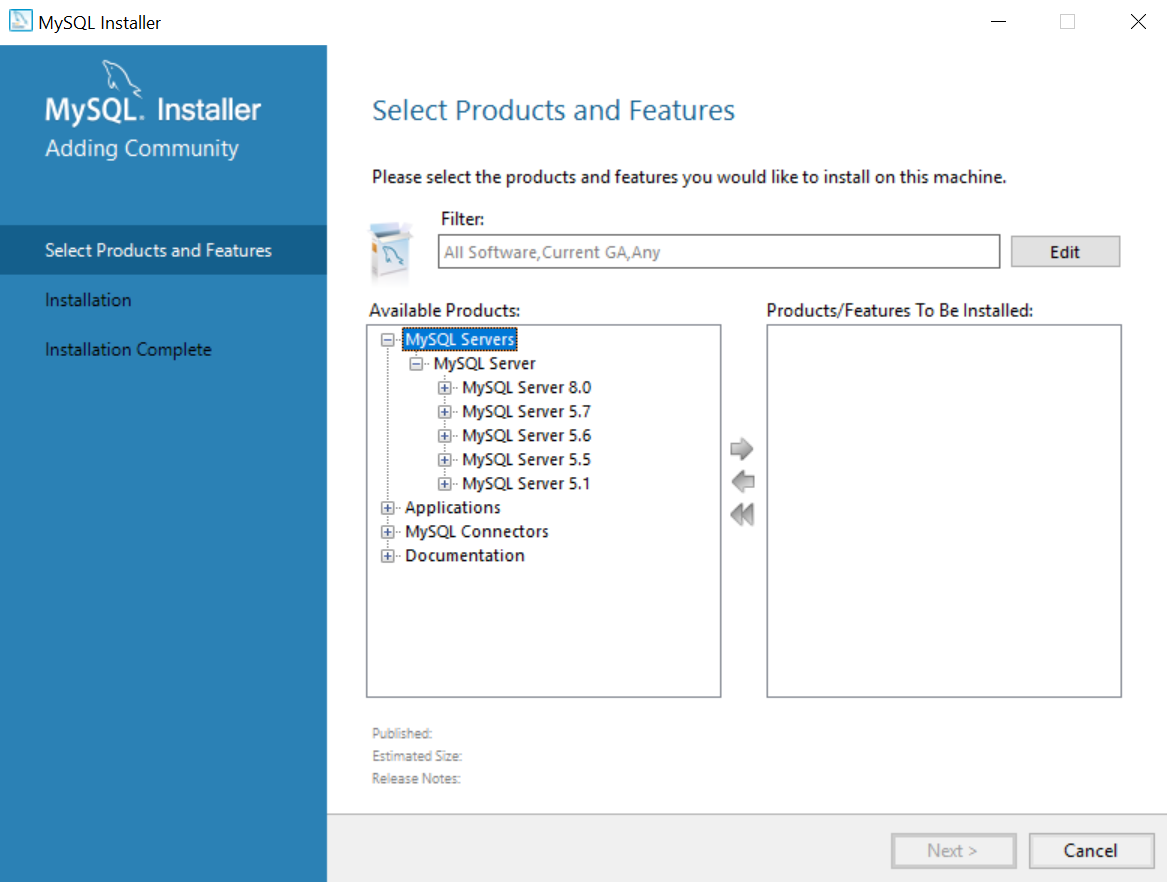Click the Published: label
Image resolution: width=1167 pixels, height=882 pixels.
[x=402, y=733]
